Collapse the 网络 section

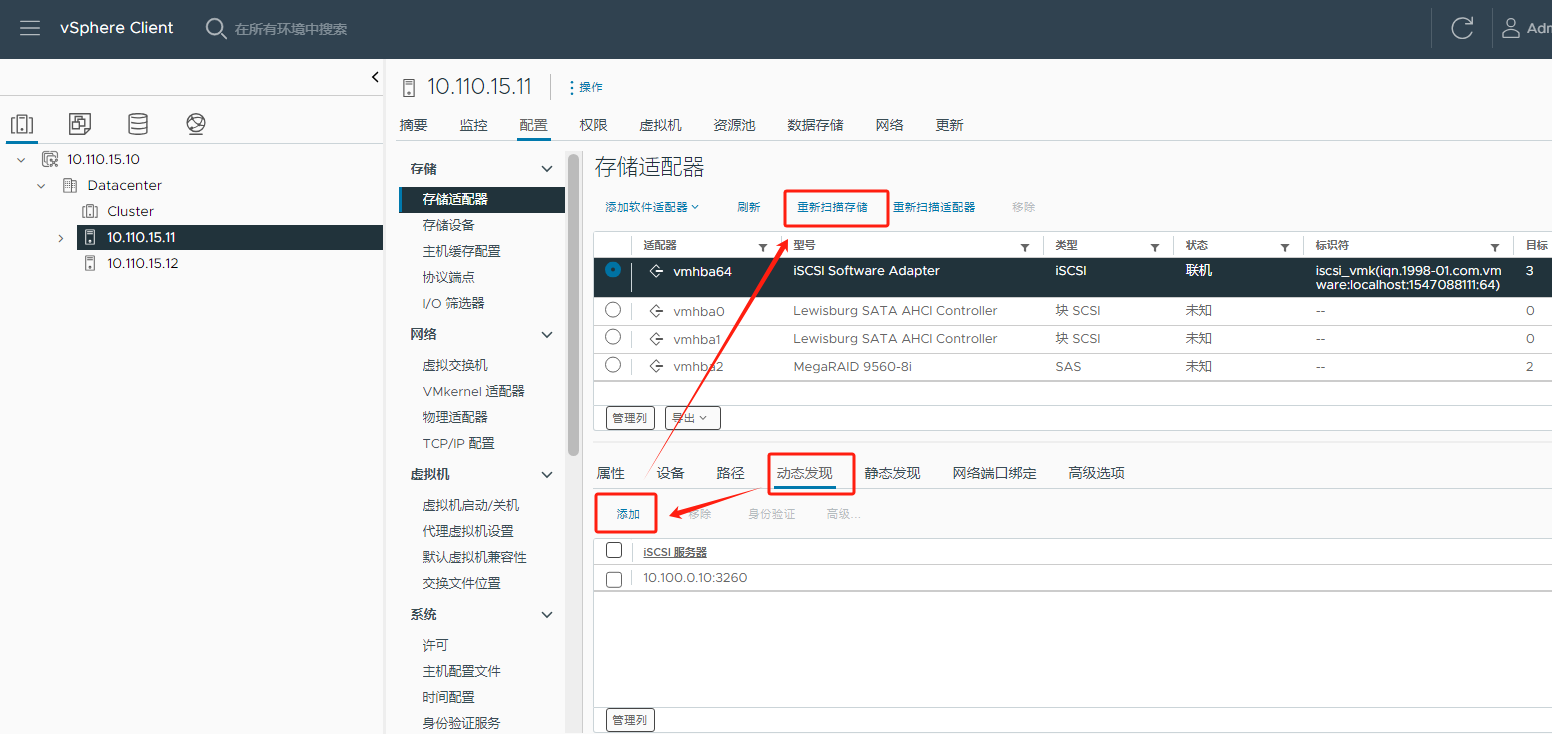click(546, 335)
